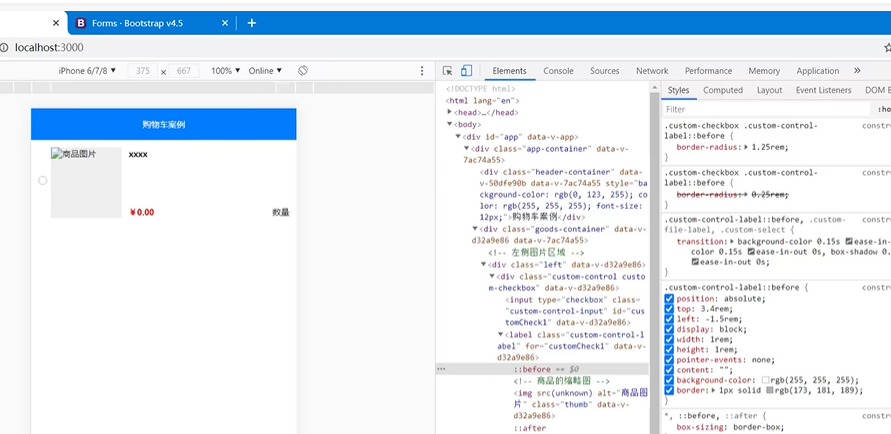
Task: Close the first browser tab
Action: pyautogui.click(x=56, y=23)
